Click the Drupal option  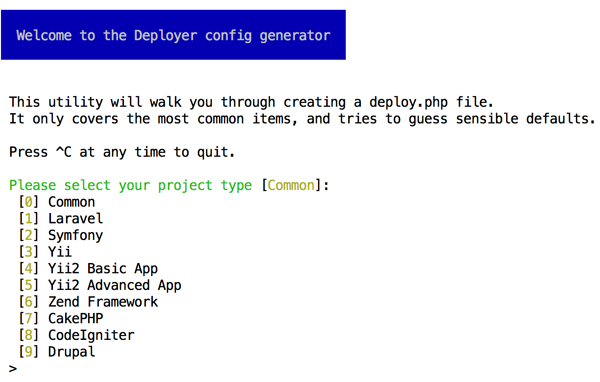click(x=71, y=352)
